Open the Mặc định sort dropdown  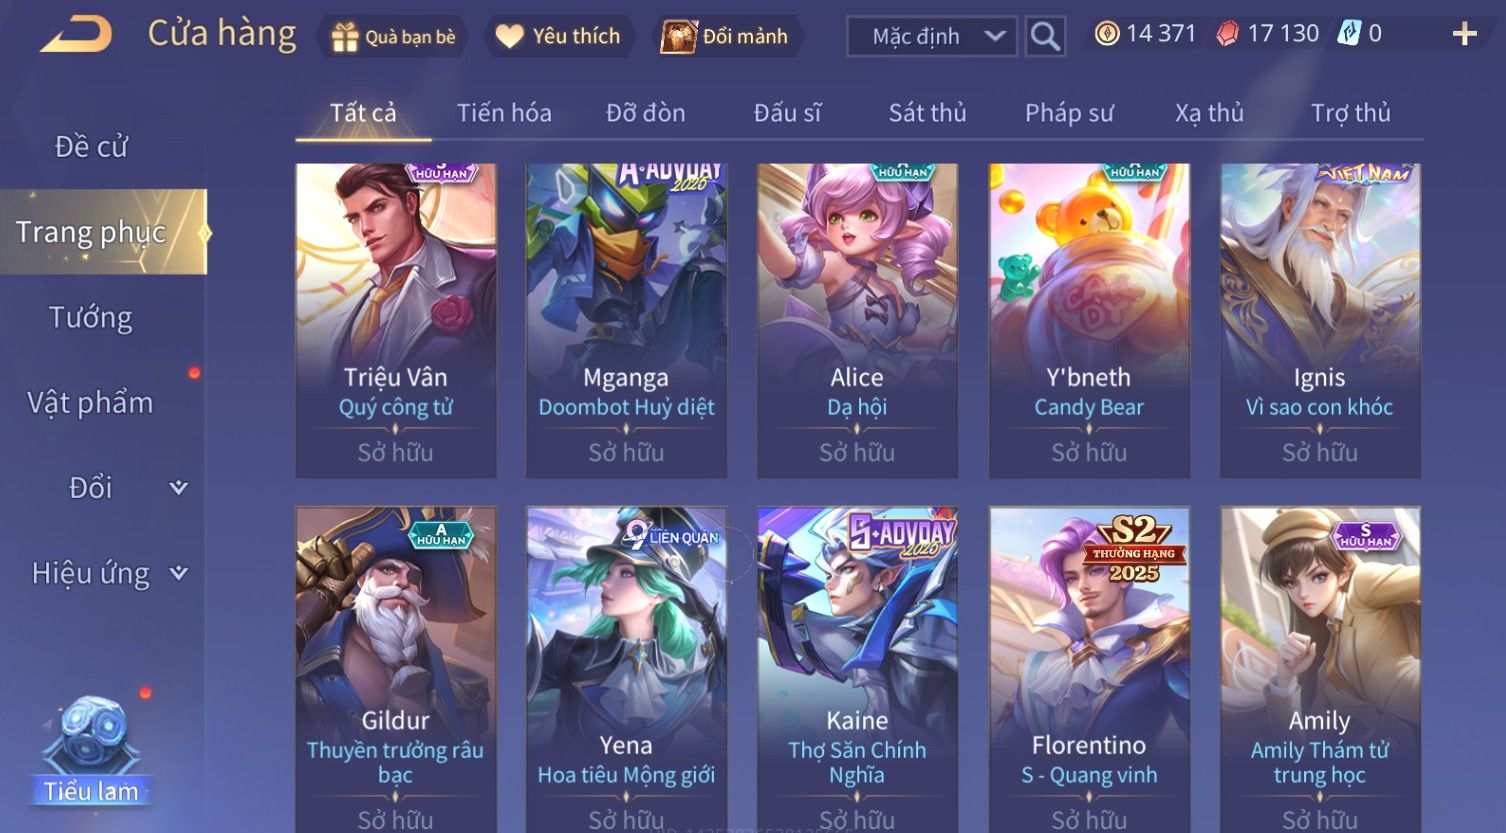(x=931, y=36)
